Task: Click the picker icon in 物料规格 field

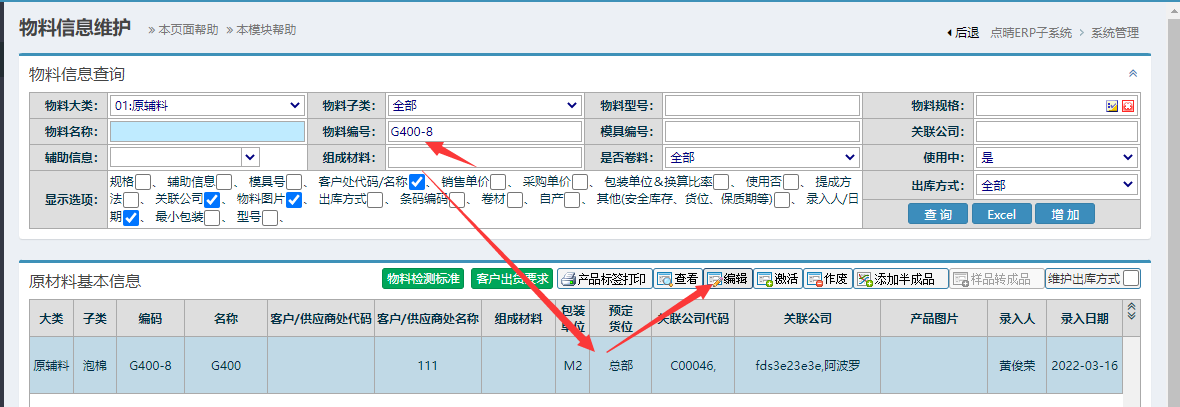Action: [1112, 106]
